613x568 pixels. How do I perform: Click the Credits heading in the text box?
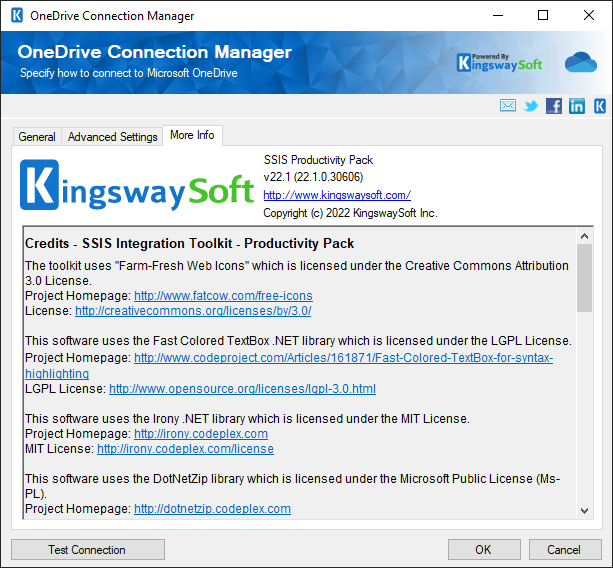[189, 243]
